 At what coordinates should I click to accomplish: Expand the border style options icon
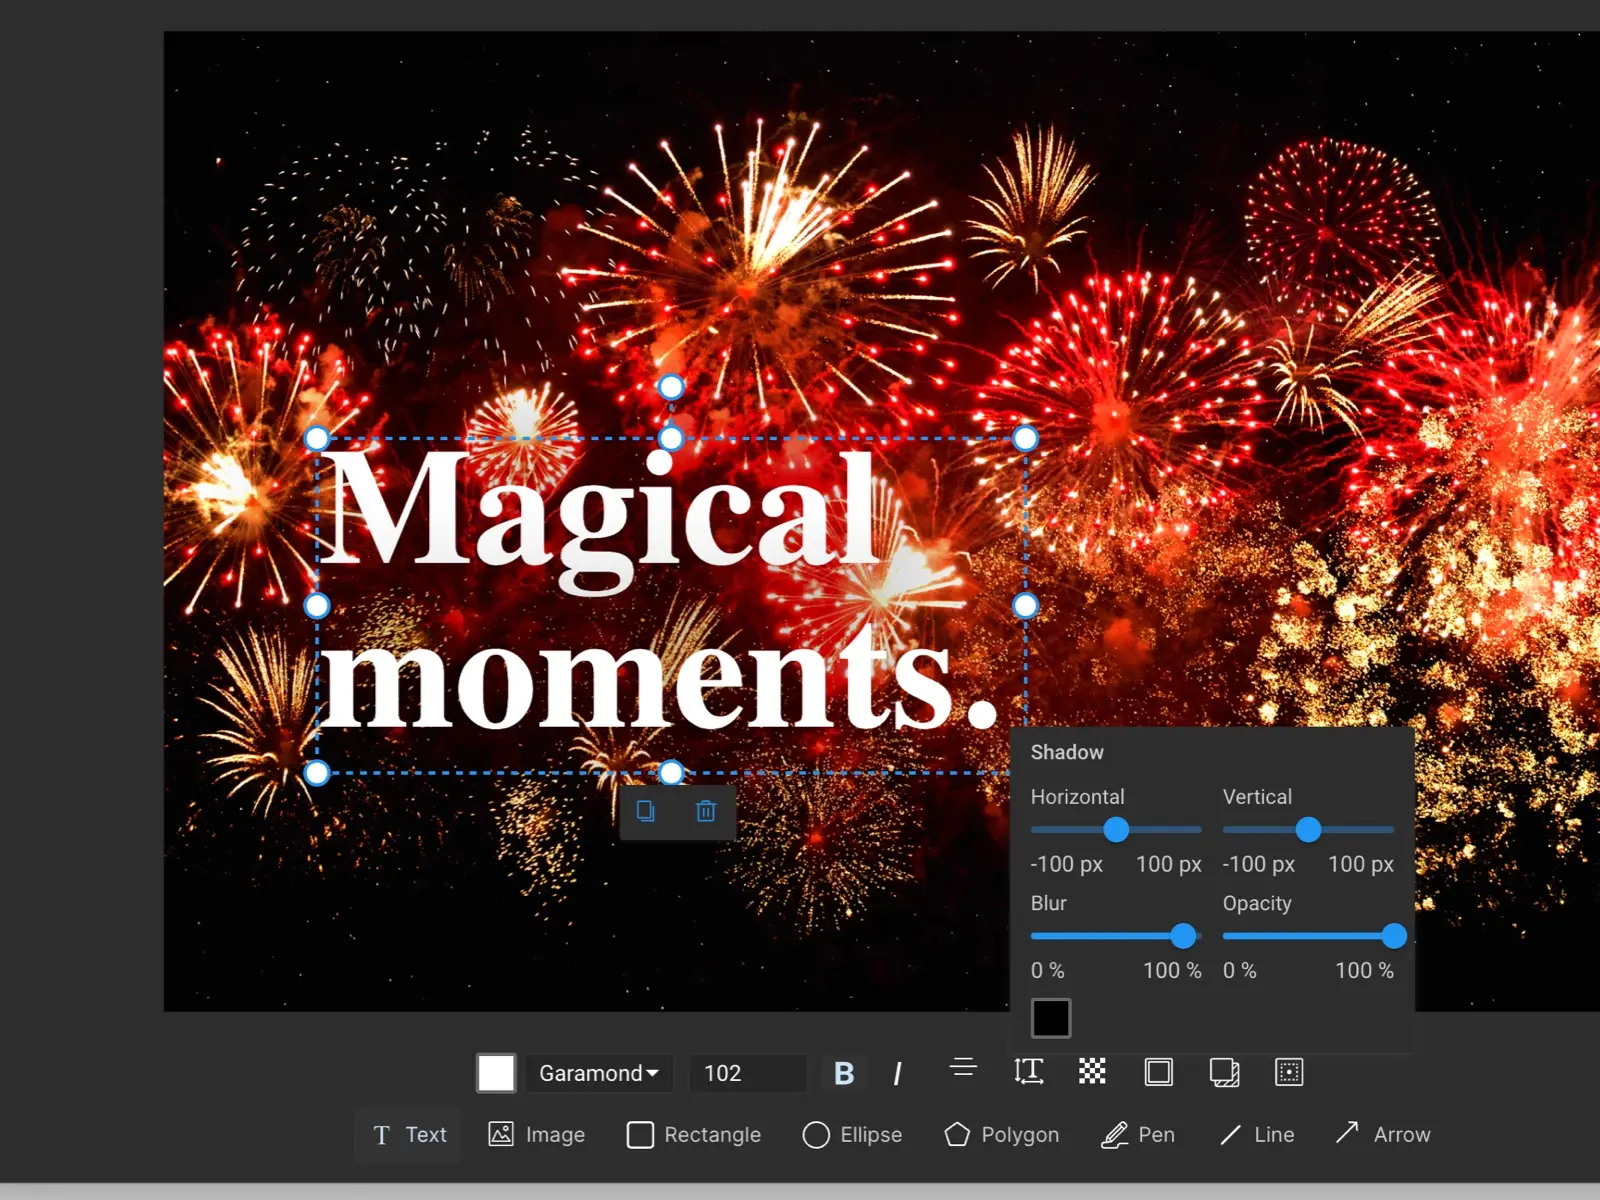[1157, 1072]
